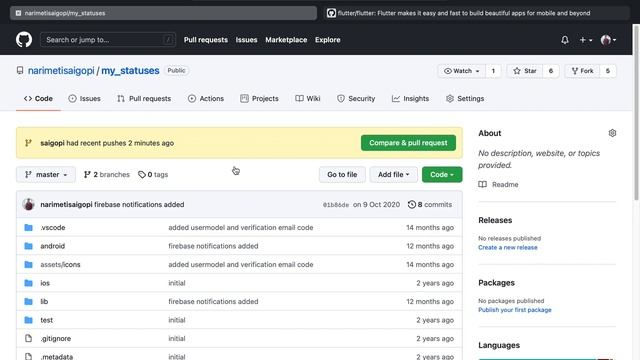Switch to the flutter/flutter browser tab
Viewport: 640px width, 360px height.
[x=476, y=13]
